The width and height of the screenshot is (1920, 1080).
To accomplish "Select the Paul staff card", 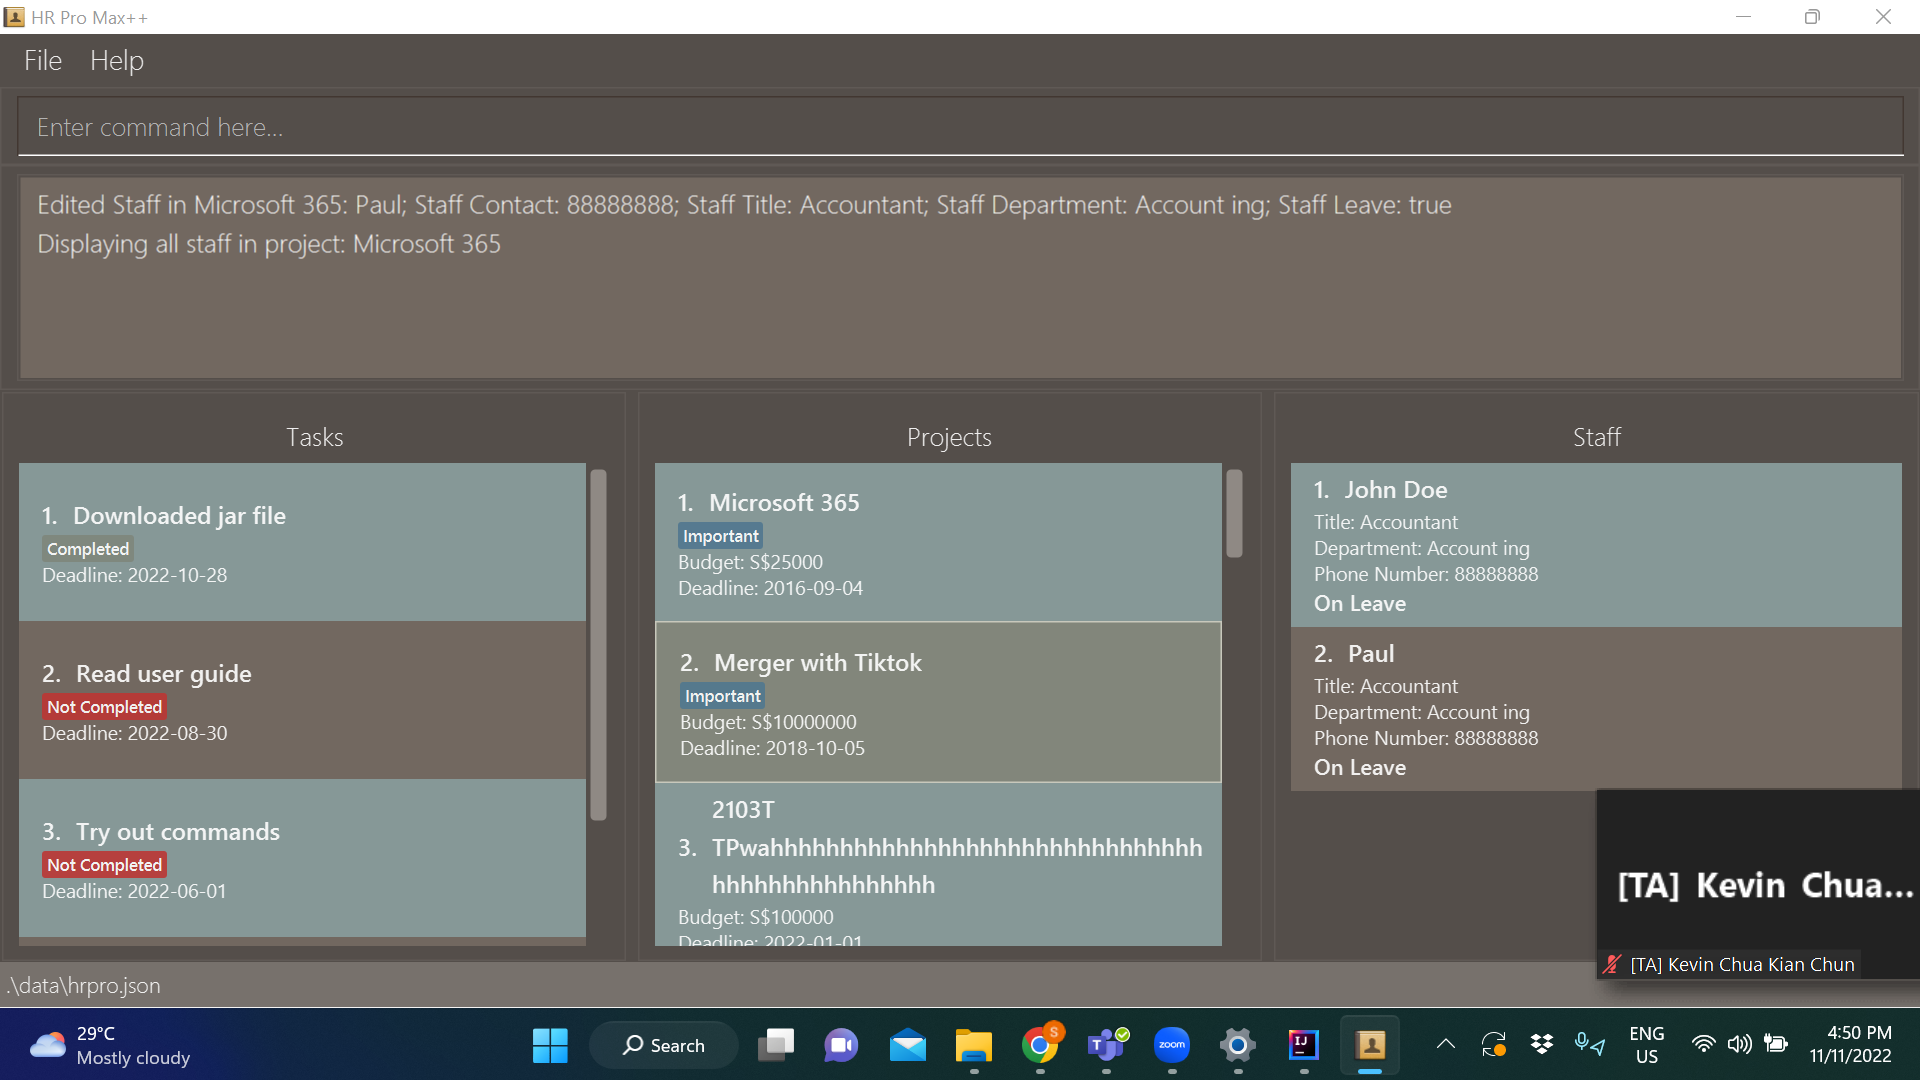I will 1595,709.
